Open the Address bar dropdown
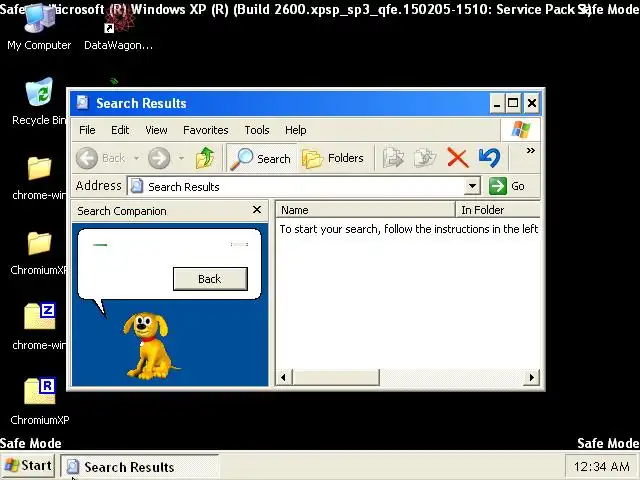The width and height of the screenshot is (640, 480). click(x=472, y=186)
